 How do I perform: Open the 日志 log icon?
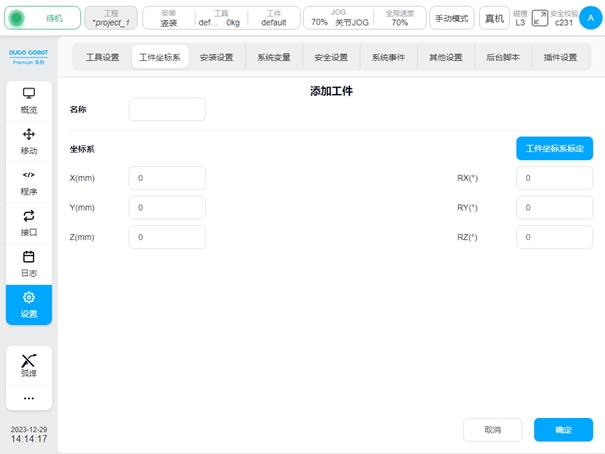(x=29, y=263)
